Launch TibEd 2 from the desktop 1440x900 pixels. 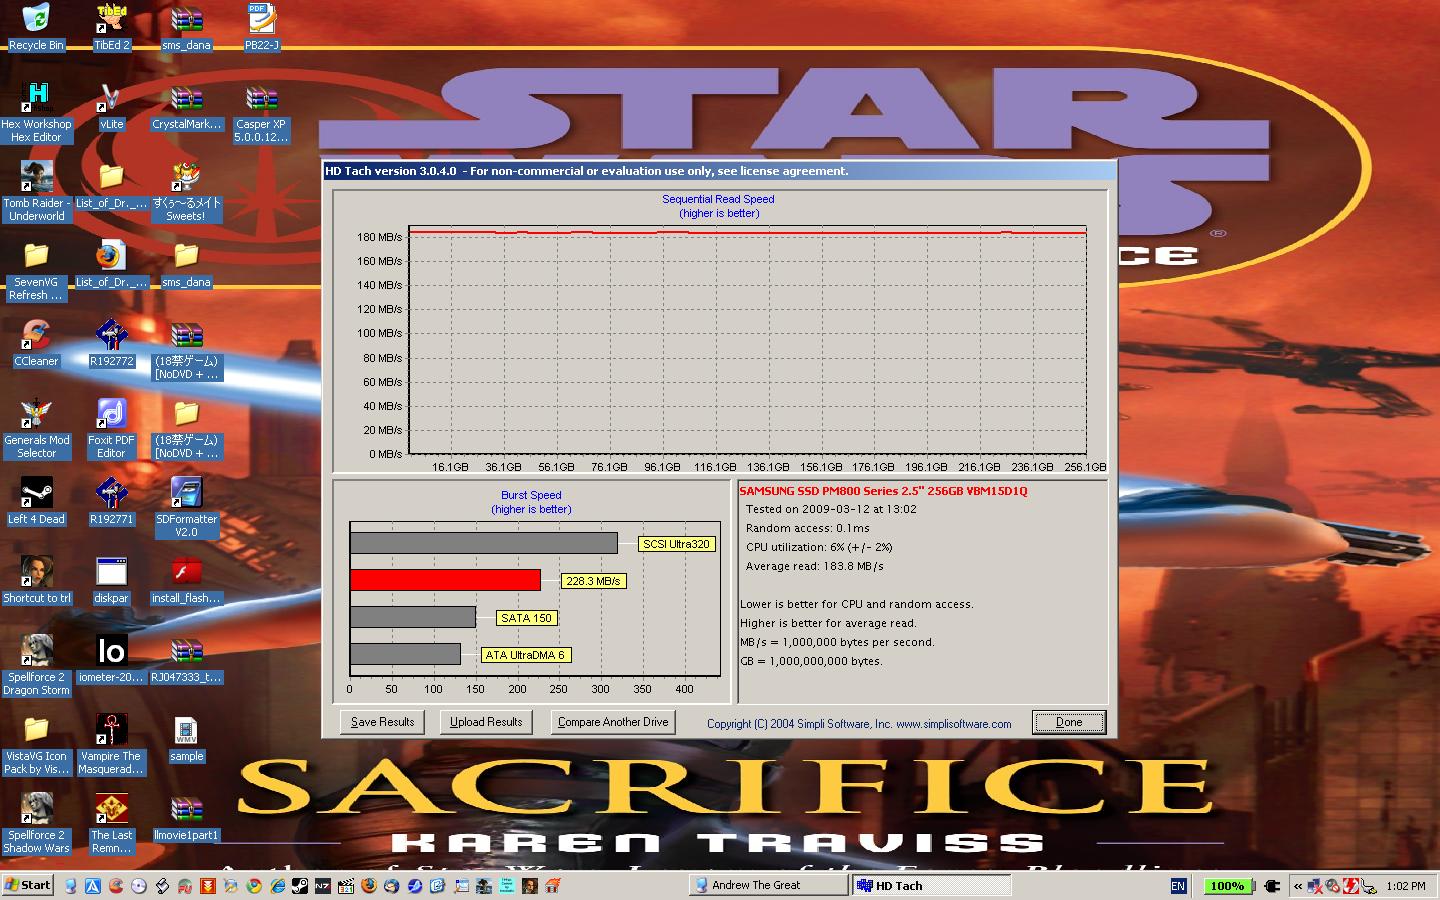tap(112, 27)
